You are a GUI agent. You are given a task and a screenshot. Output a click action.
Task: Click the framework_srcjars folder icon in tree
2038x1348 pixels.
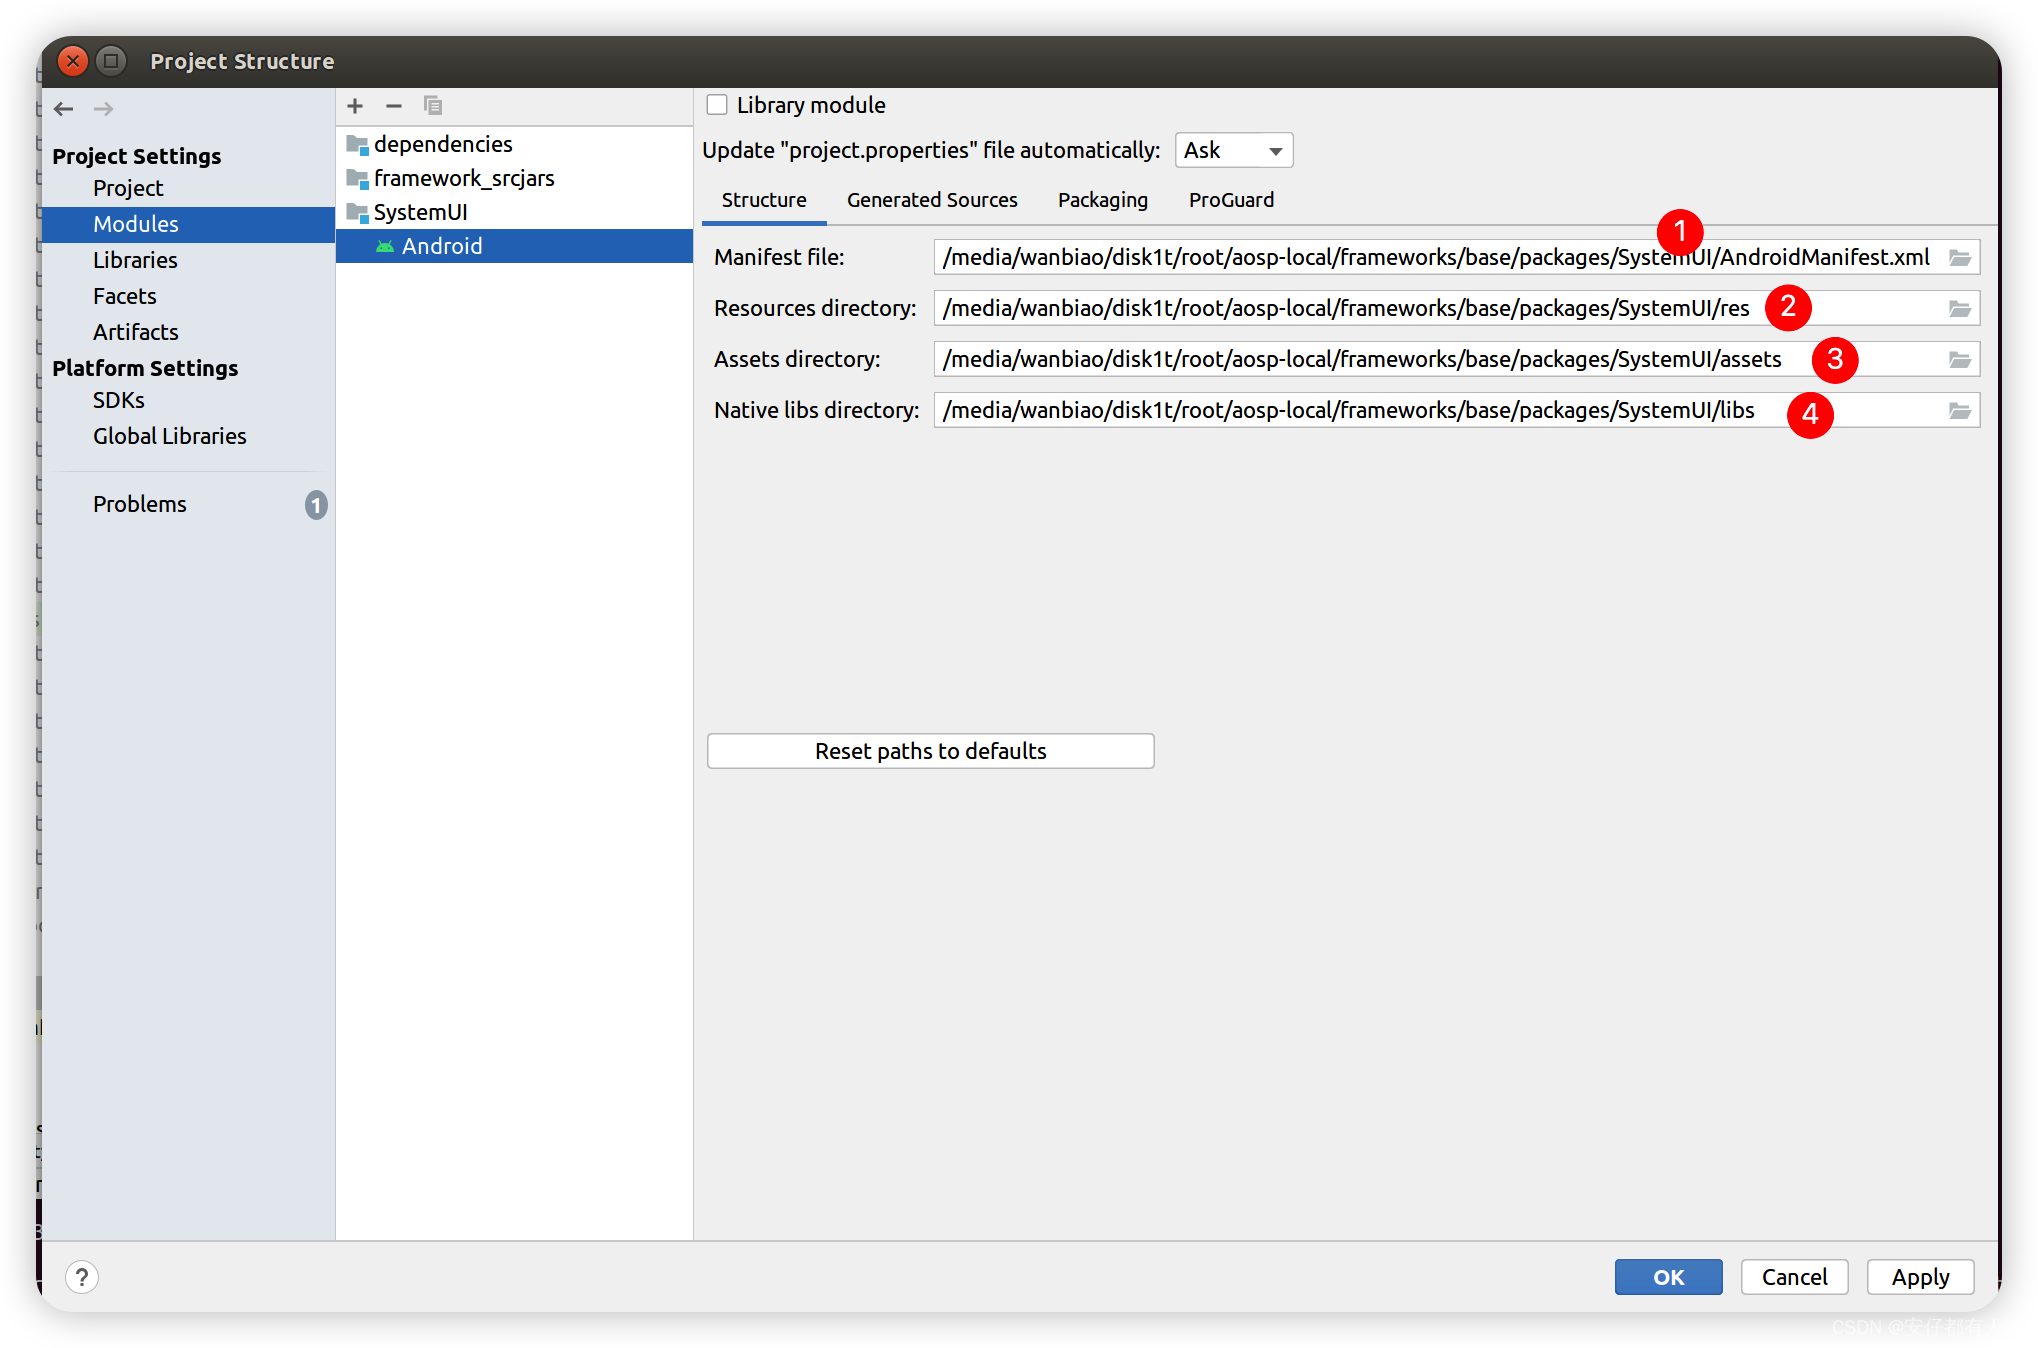[x=358, y=178]
